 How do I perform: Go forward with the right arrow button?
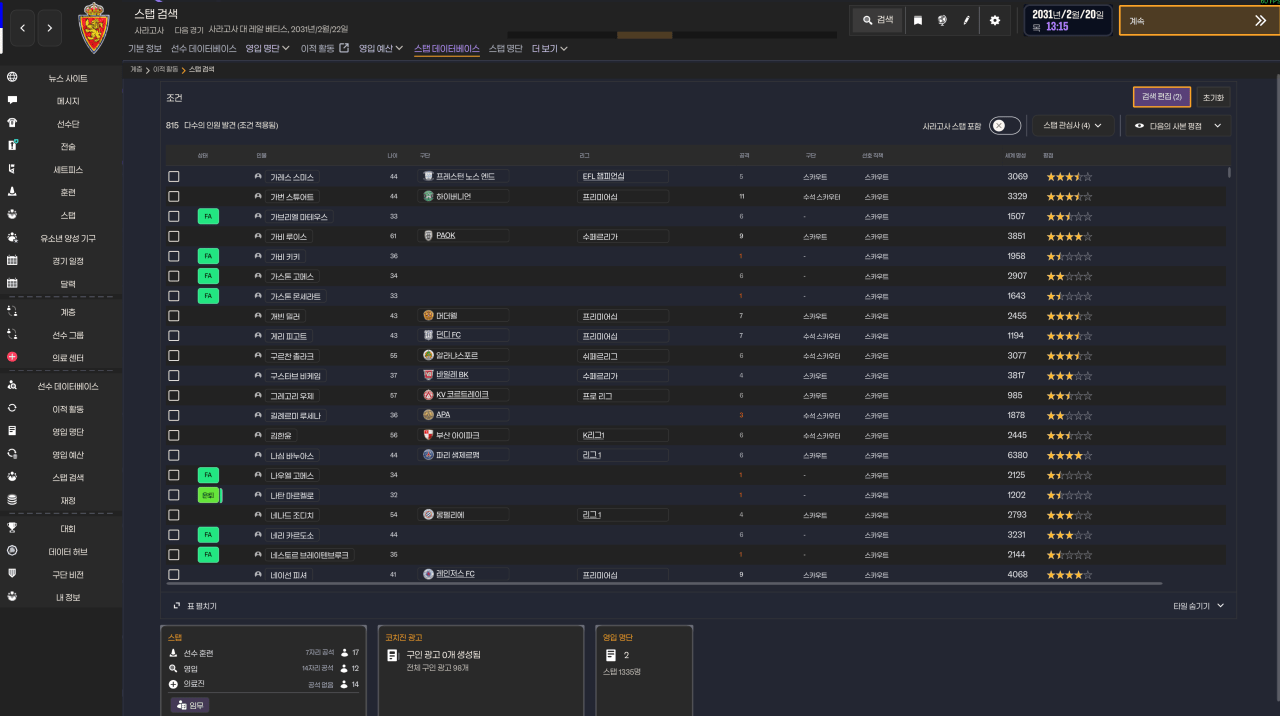[x=50, y=28]
